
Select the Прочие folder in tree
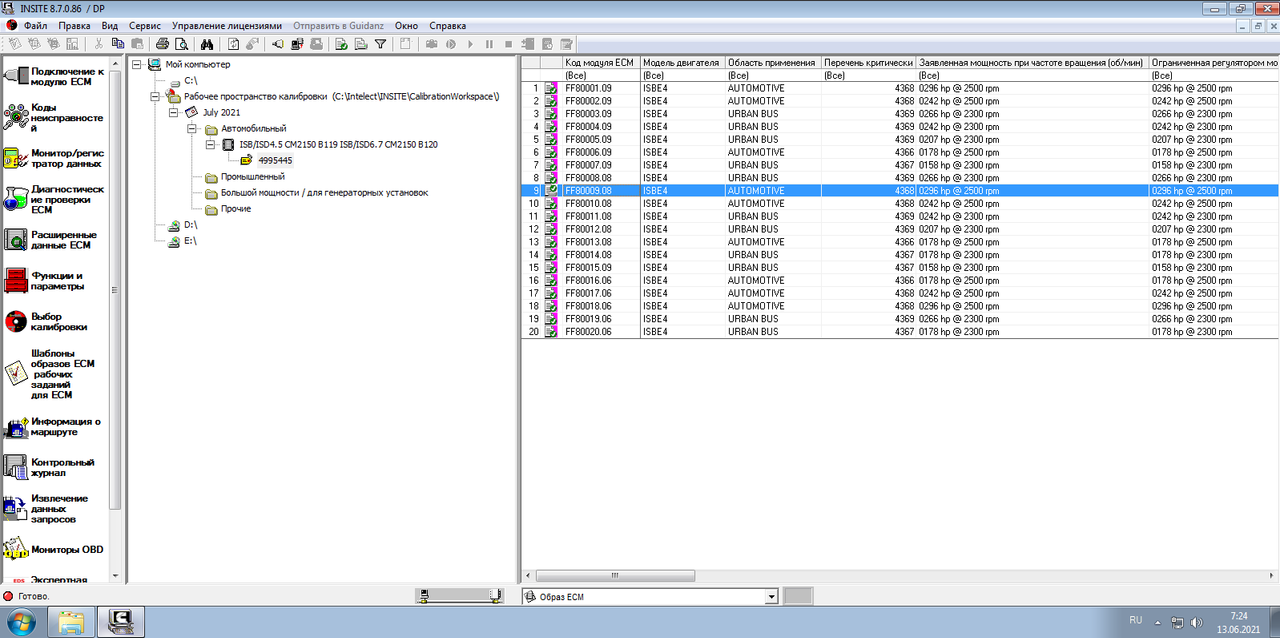tap(236, 209)
